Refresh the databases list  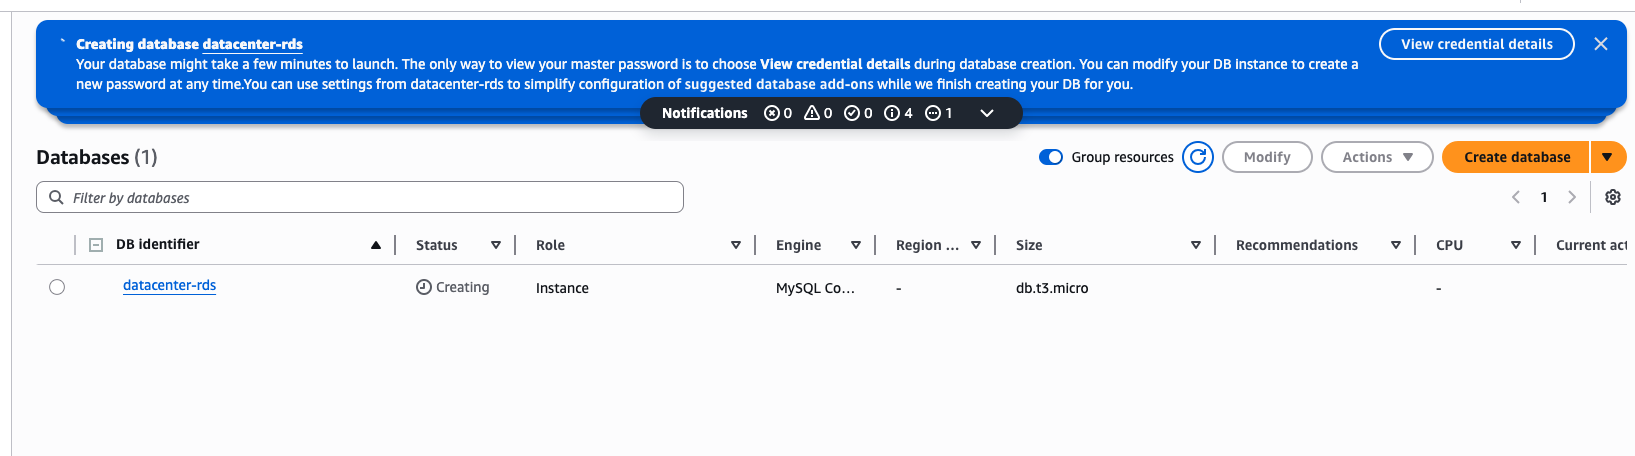1197,157
